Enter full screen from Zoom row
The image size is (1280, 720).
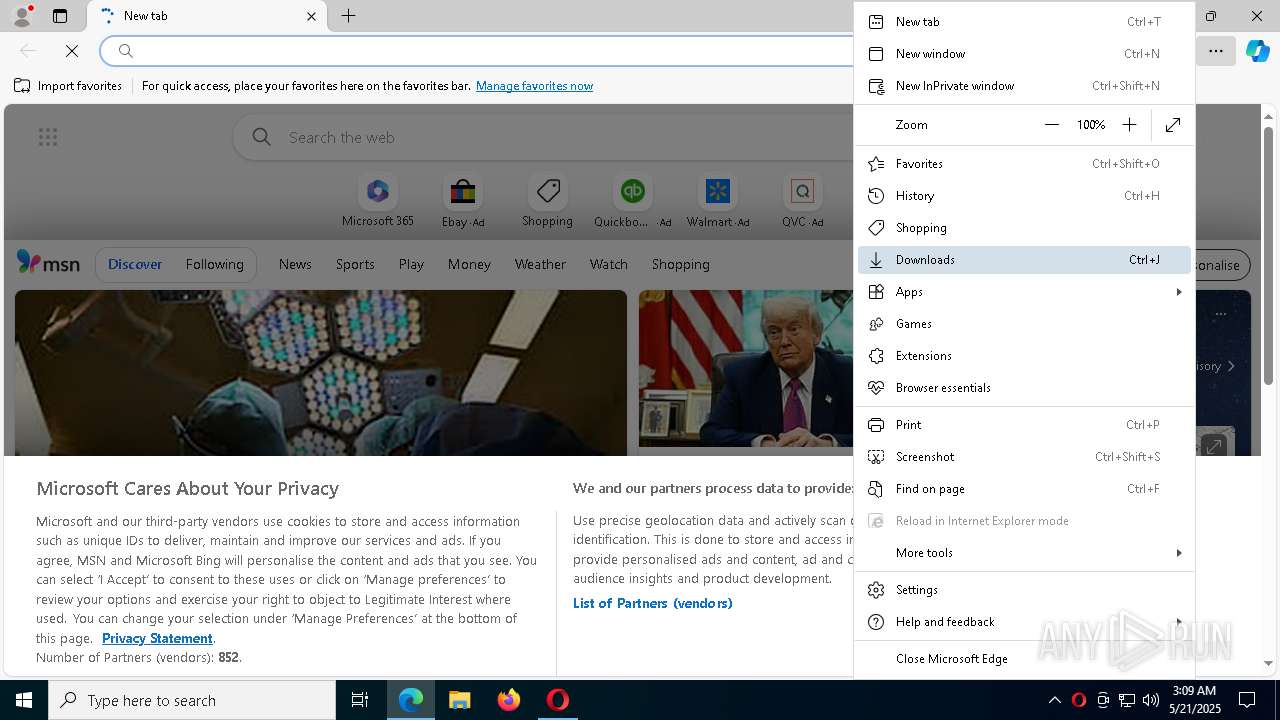1173,125
